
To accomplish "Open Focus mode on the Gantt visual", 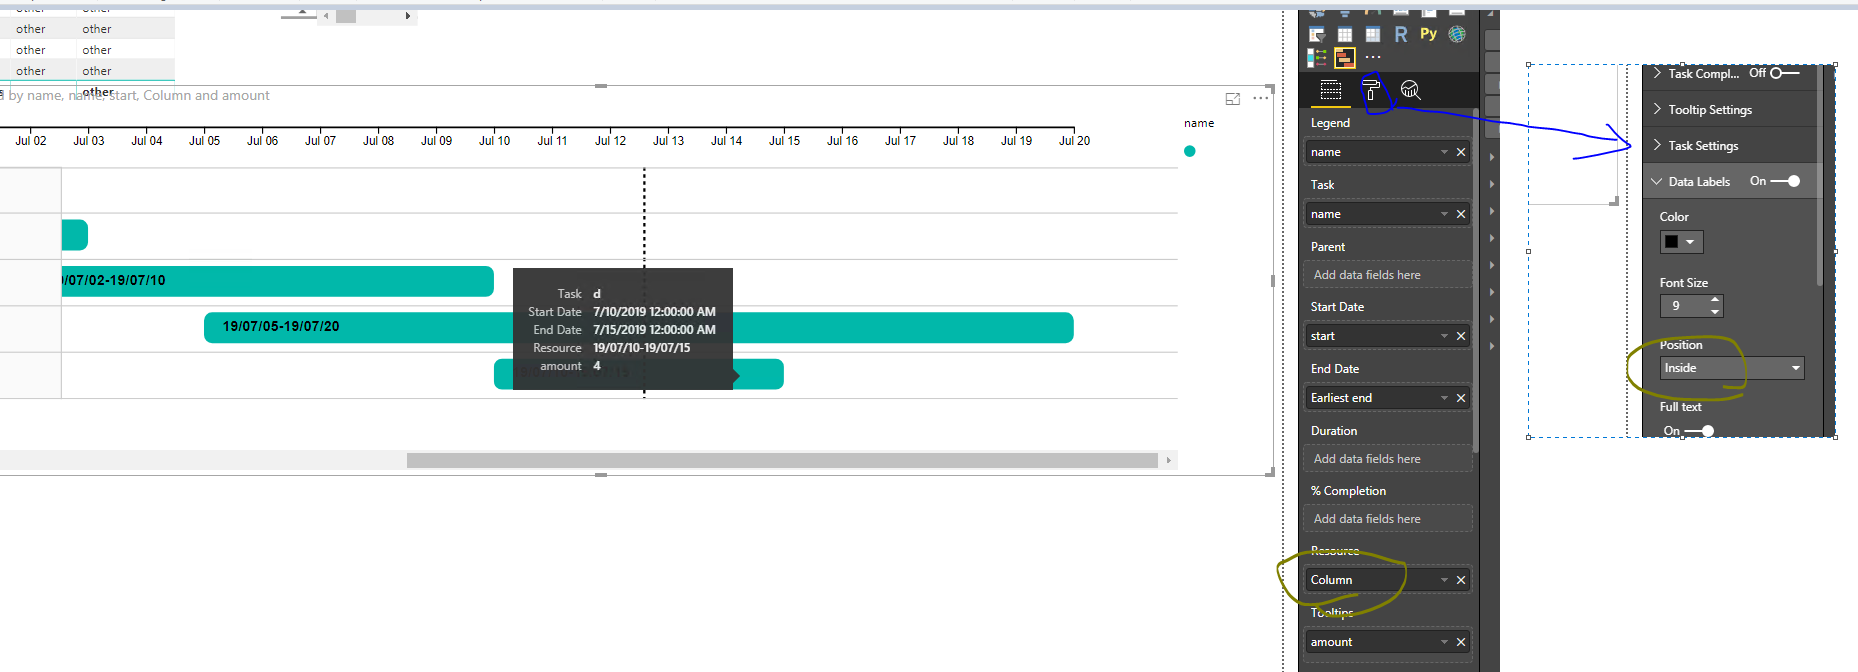I will (x=1233, y=98).
